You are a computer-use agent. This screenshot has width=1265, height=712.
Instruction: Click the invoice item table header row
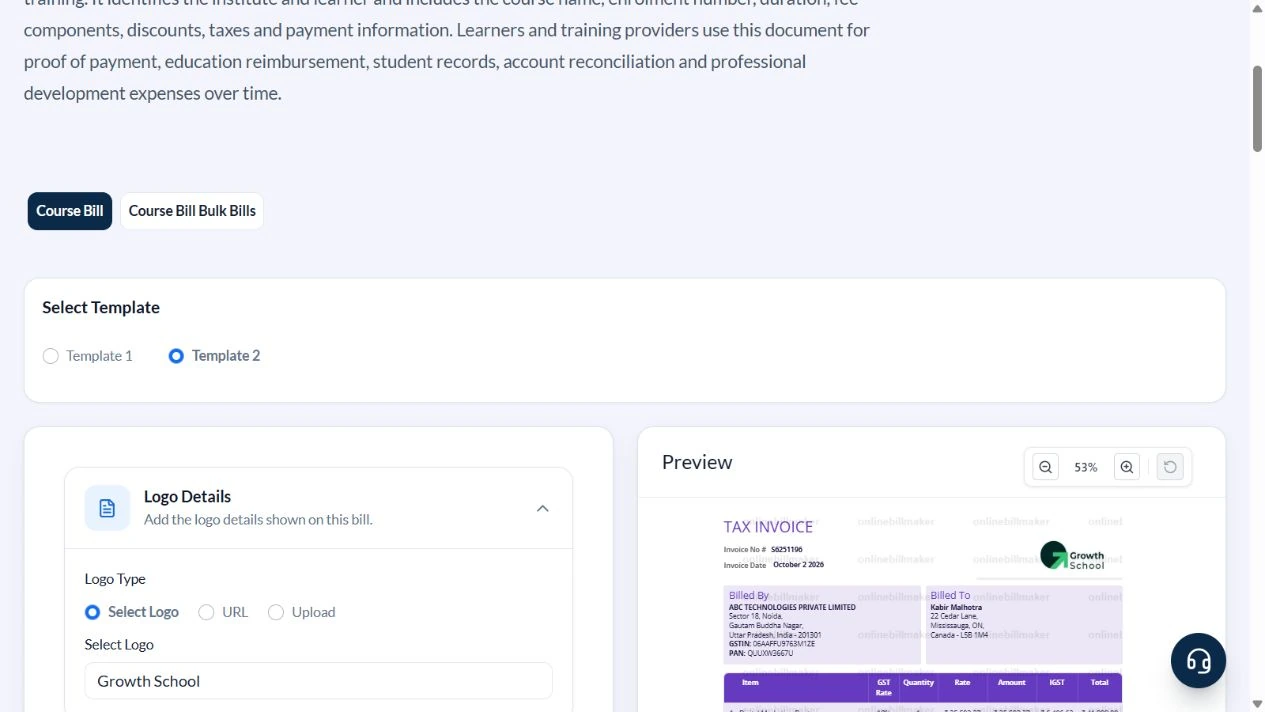(x=923, y=687)
